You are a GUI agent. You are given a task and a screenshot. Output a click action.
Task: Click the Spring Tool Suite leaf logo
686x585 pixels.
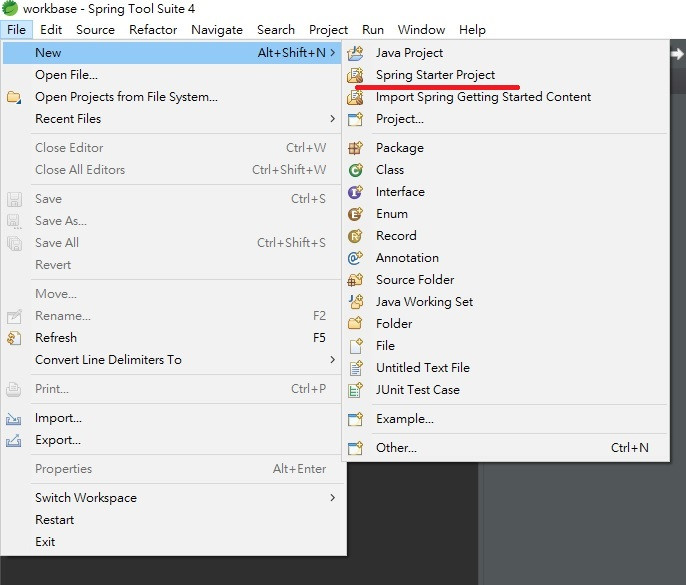(x=10, y=8)
